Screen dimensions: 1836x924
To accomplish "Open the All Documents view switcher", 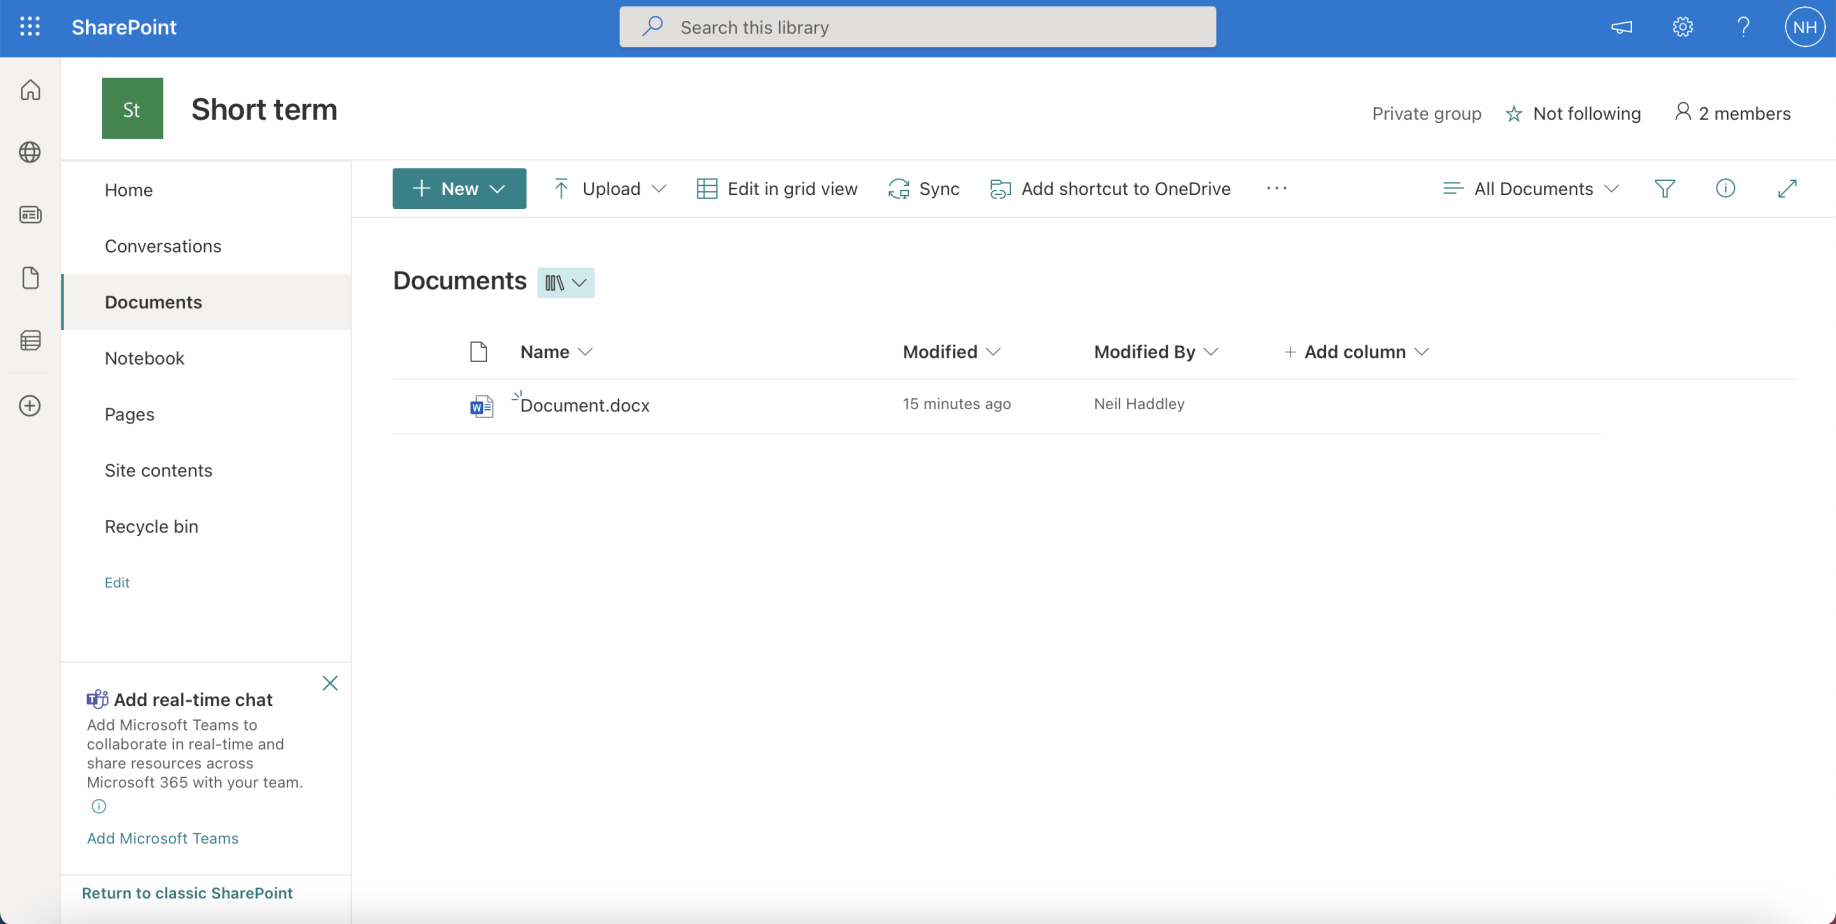I will tap(1531, 188).
